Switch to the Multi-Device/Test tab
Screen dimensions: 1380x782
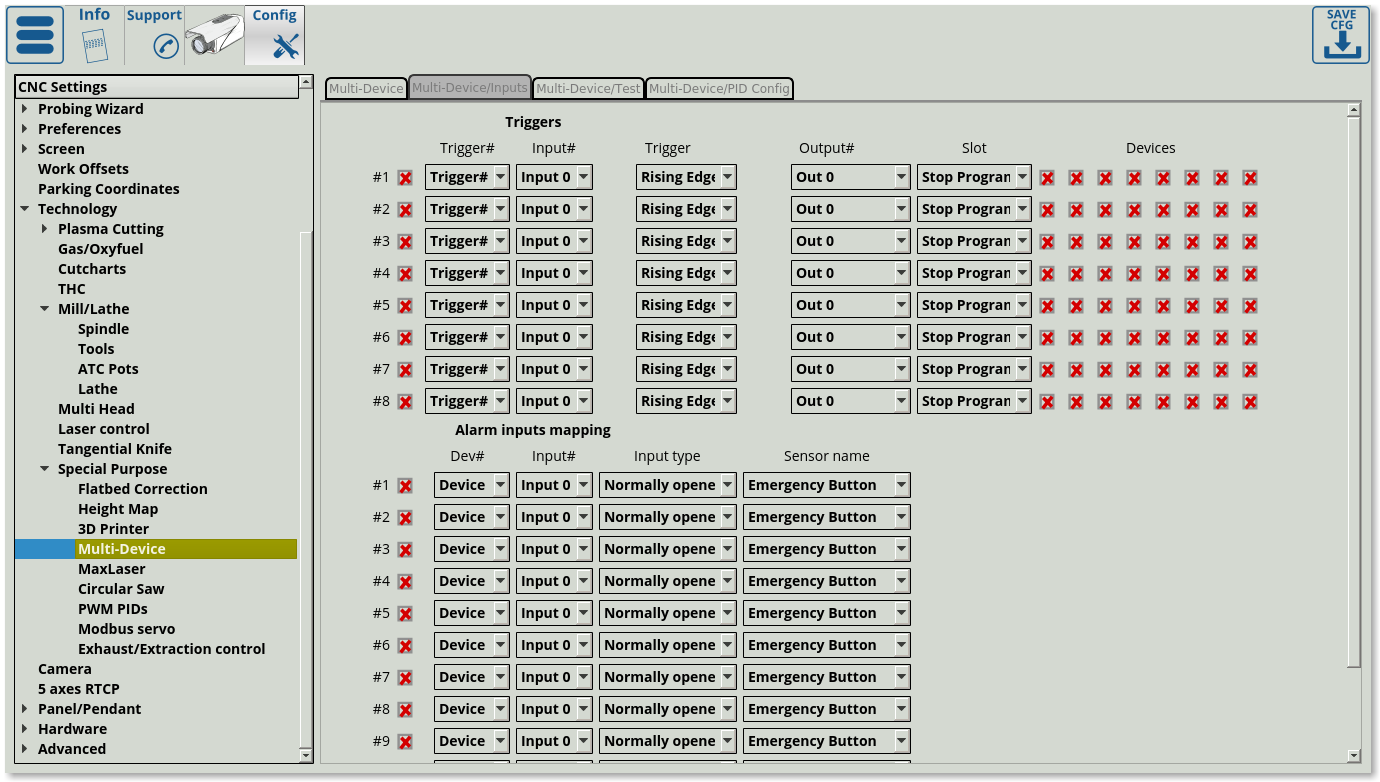click(588, 89)
